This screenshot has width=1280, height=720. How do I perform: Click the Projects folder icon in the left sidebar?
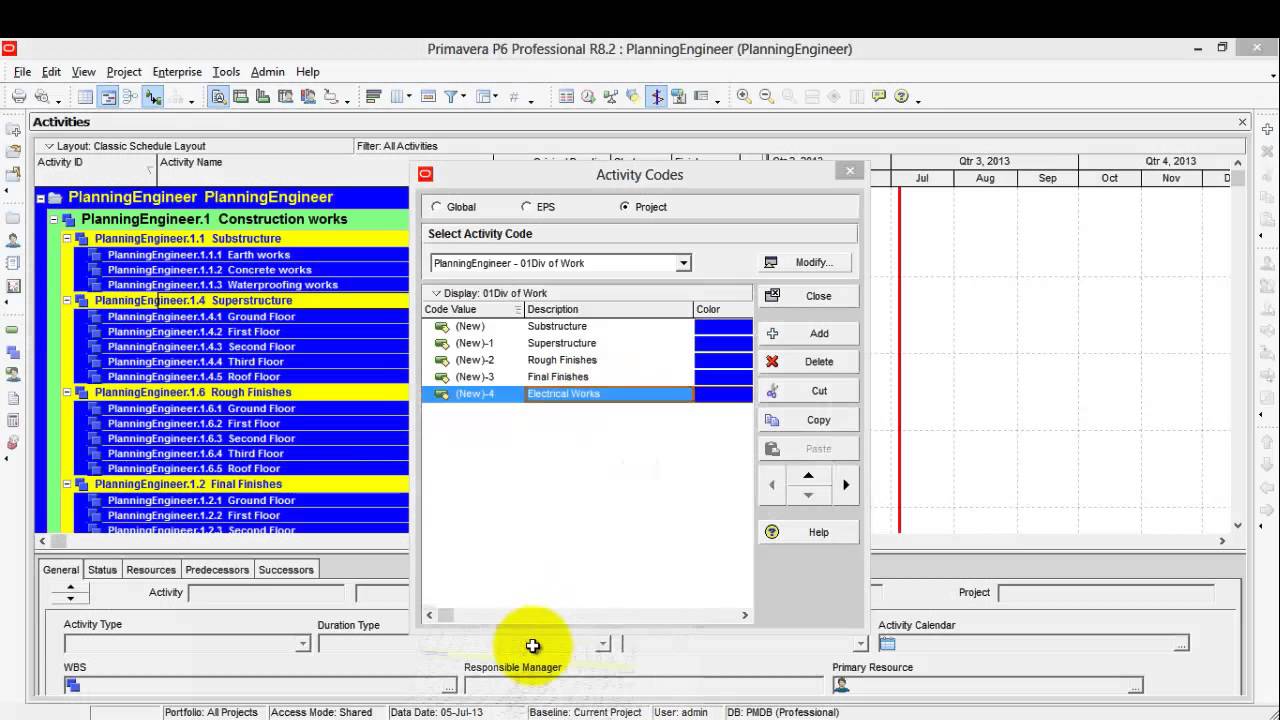pos(13,218)
